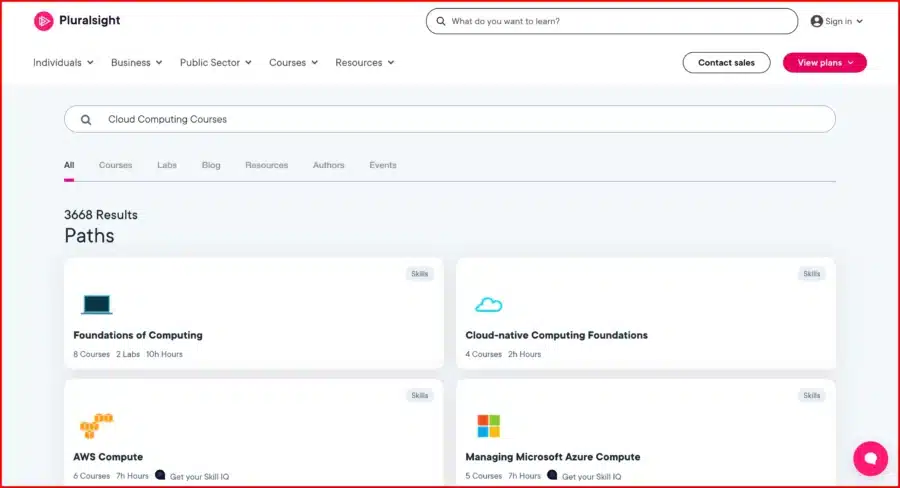The width and height of the screenshot is (900, 488).
Task: Click '2h Hours' under Cloud-native Computing Foundations
Action: click(x=525, y=354)
